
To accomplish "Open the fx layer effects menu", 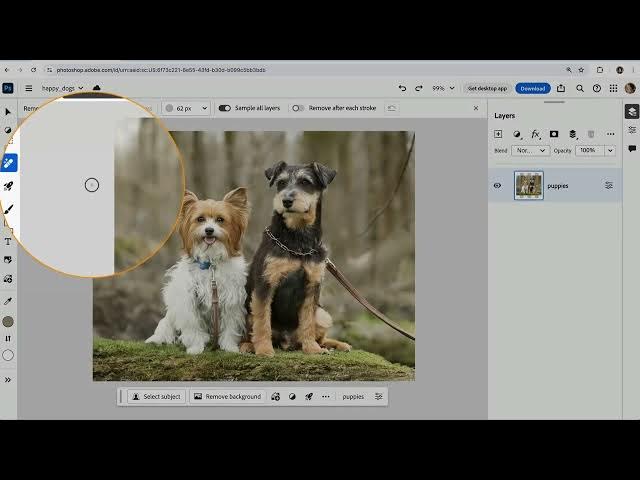I will [x=536, y=134].
